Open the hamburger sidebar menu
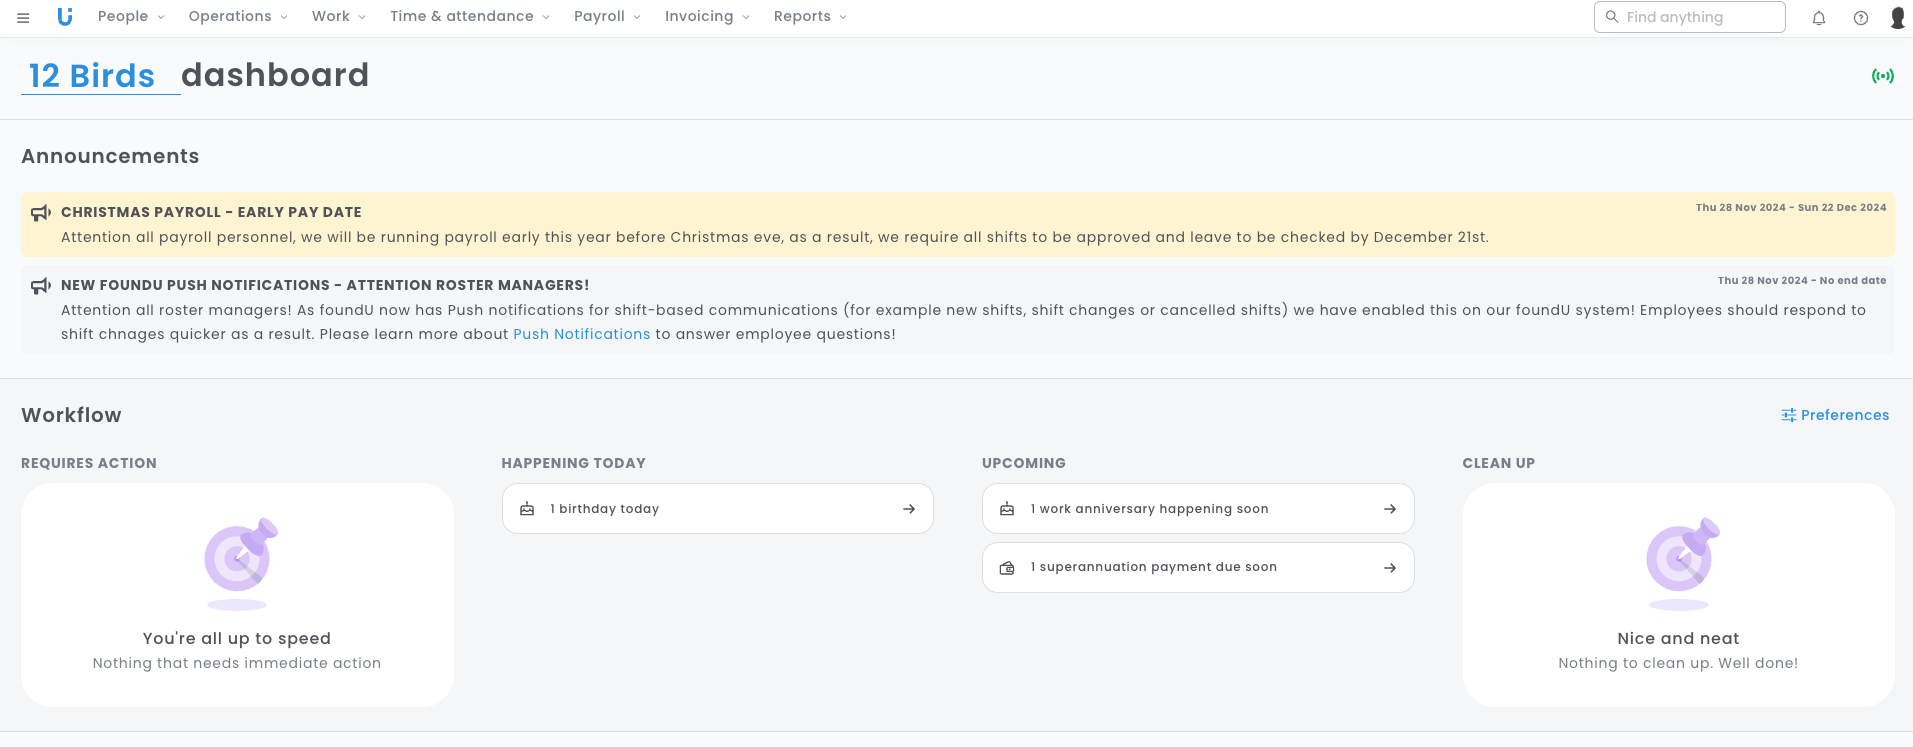This screenshot has width=1913, height=747. [23, 17]
